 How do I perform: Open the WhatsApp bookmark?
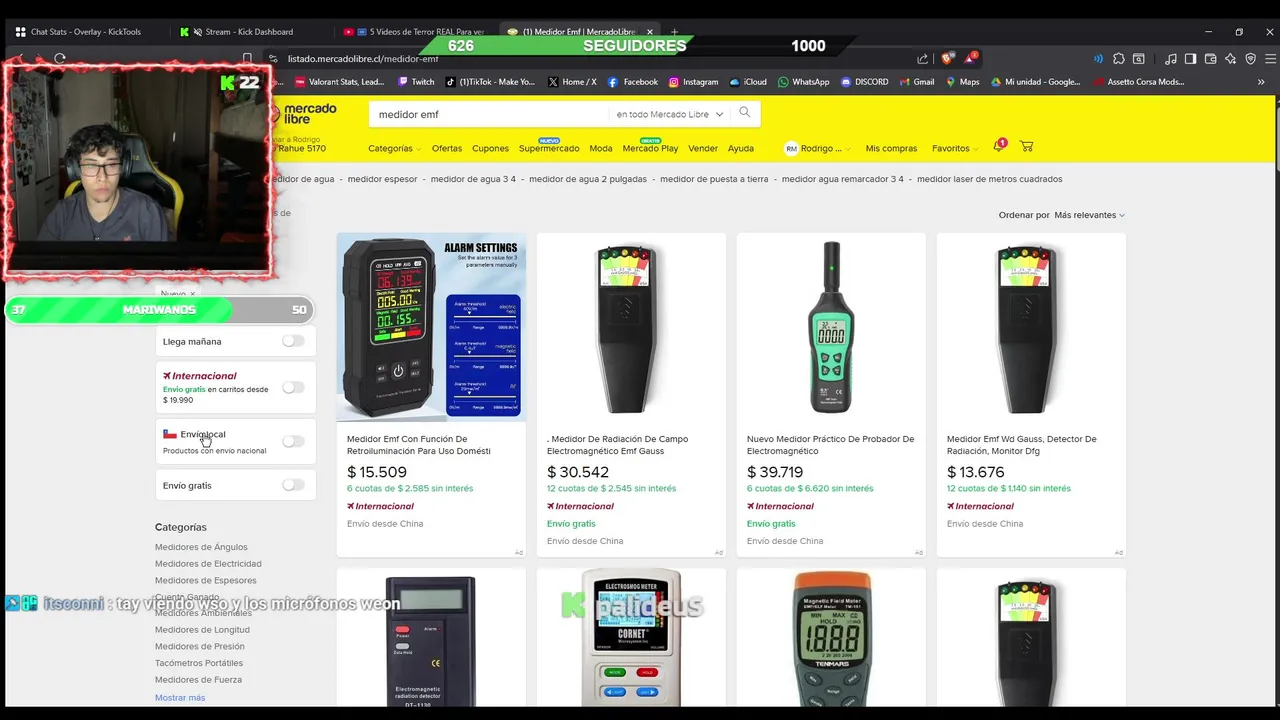tap(803, 82)
